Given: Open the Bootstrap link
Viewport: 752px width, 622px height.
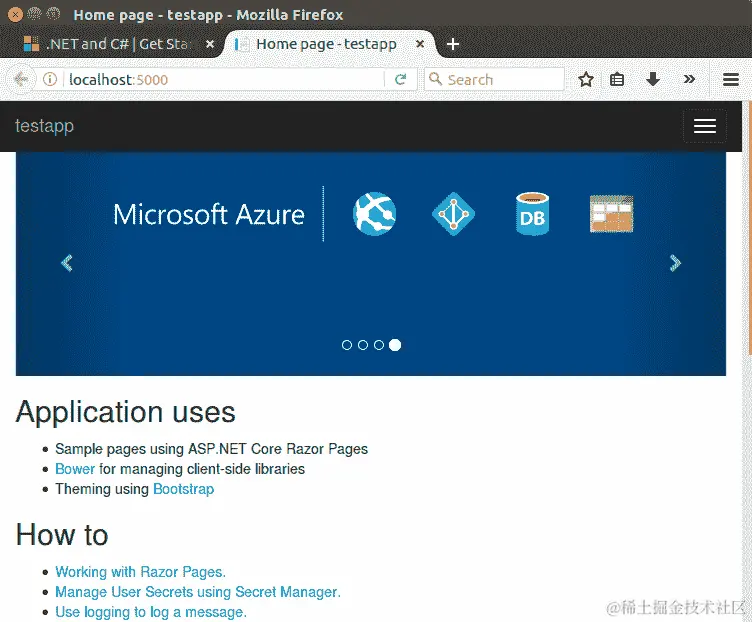Looking at the screenshot, I should (x=184, y=489).
